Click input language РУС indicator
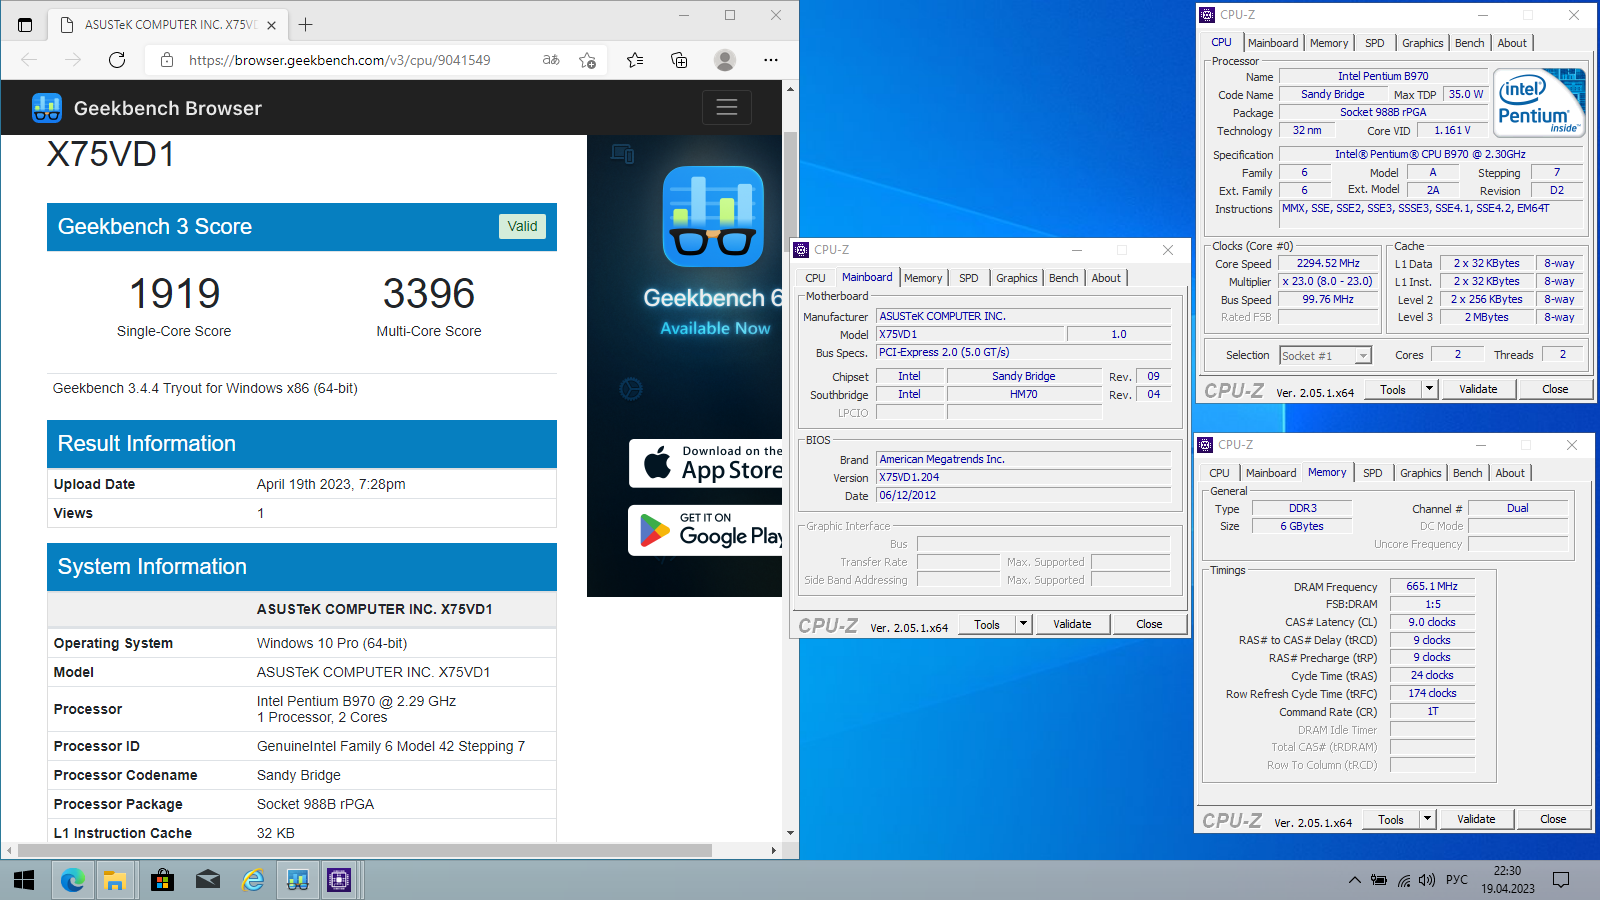 pyautogui.click(x=1457, y=880)
